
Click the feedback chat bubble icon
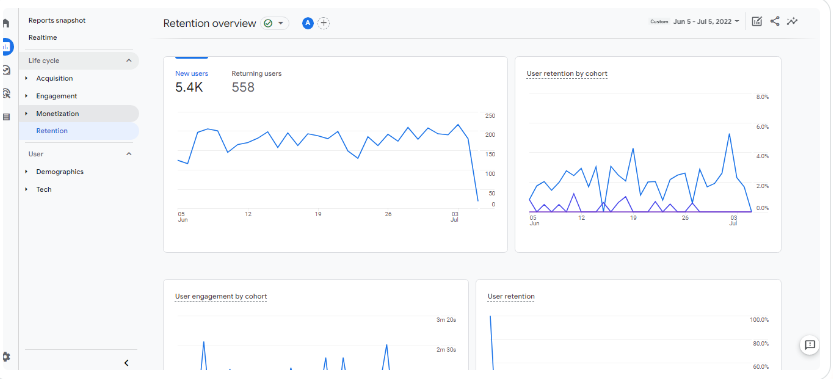(810, 345)
